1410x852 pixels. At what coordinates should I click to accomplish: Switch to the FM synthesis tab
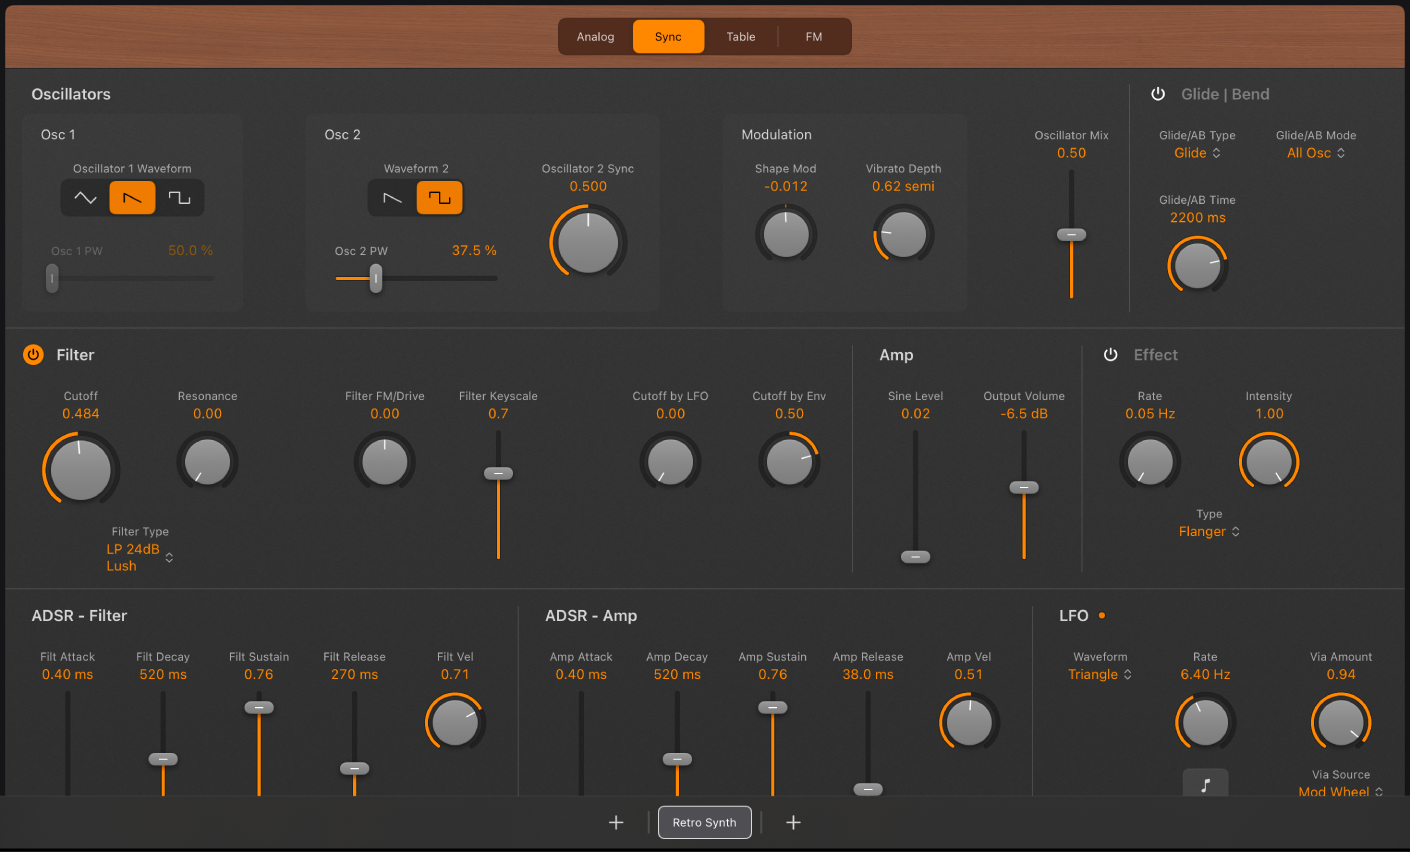[813, 36]
